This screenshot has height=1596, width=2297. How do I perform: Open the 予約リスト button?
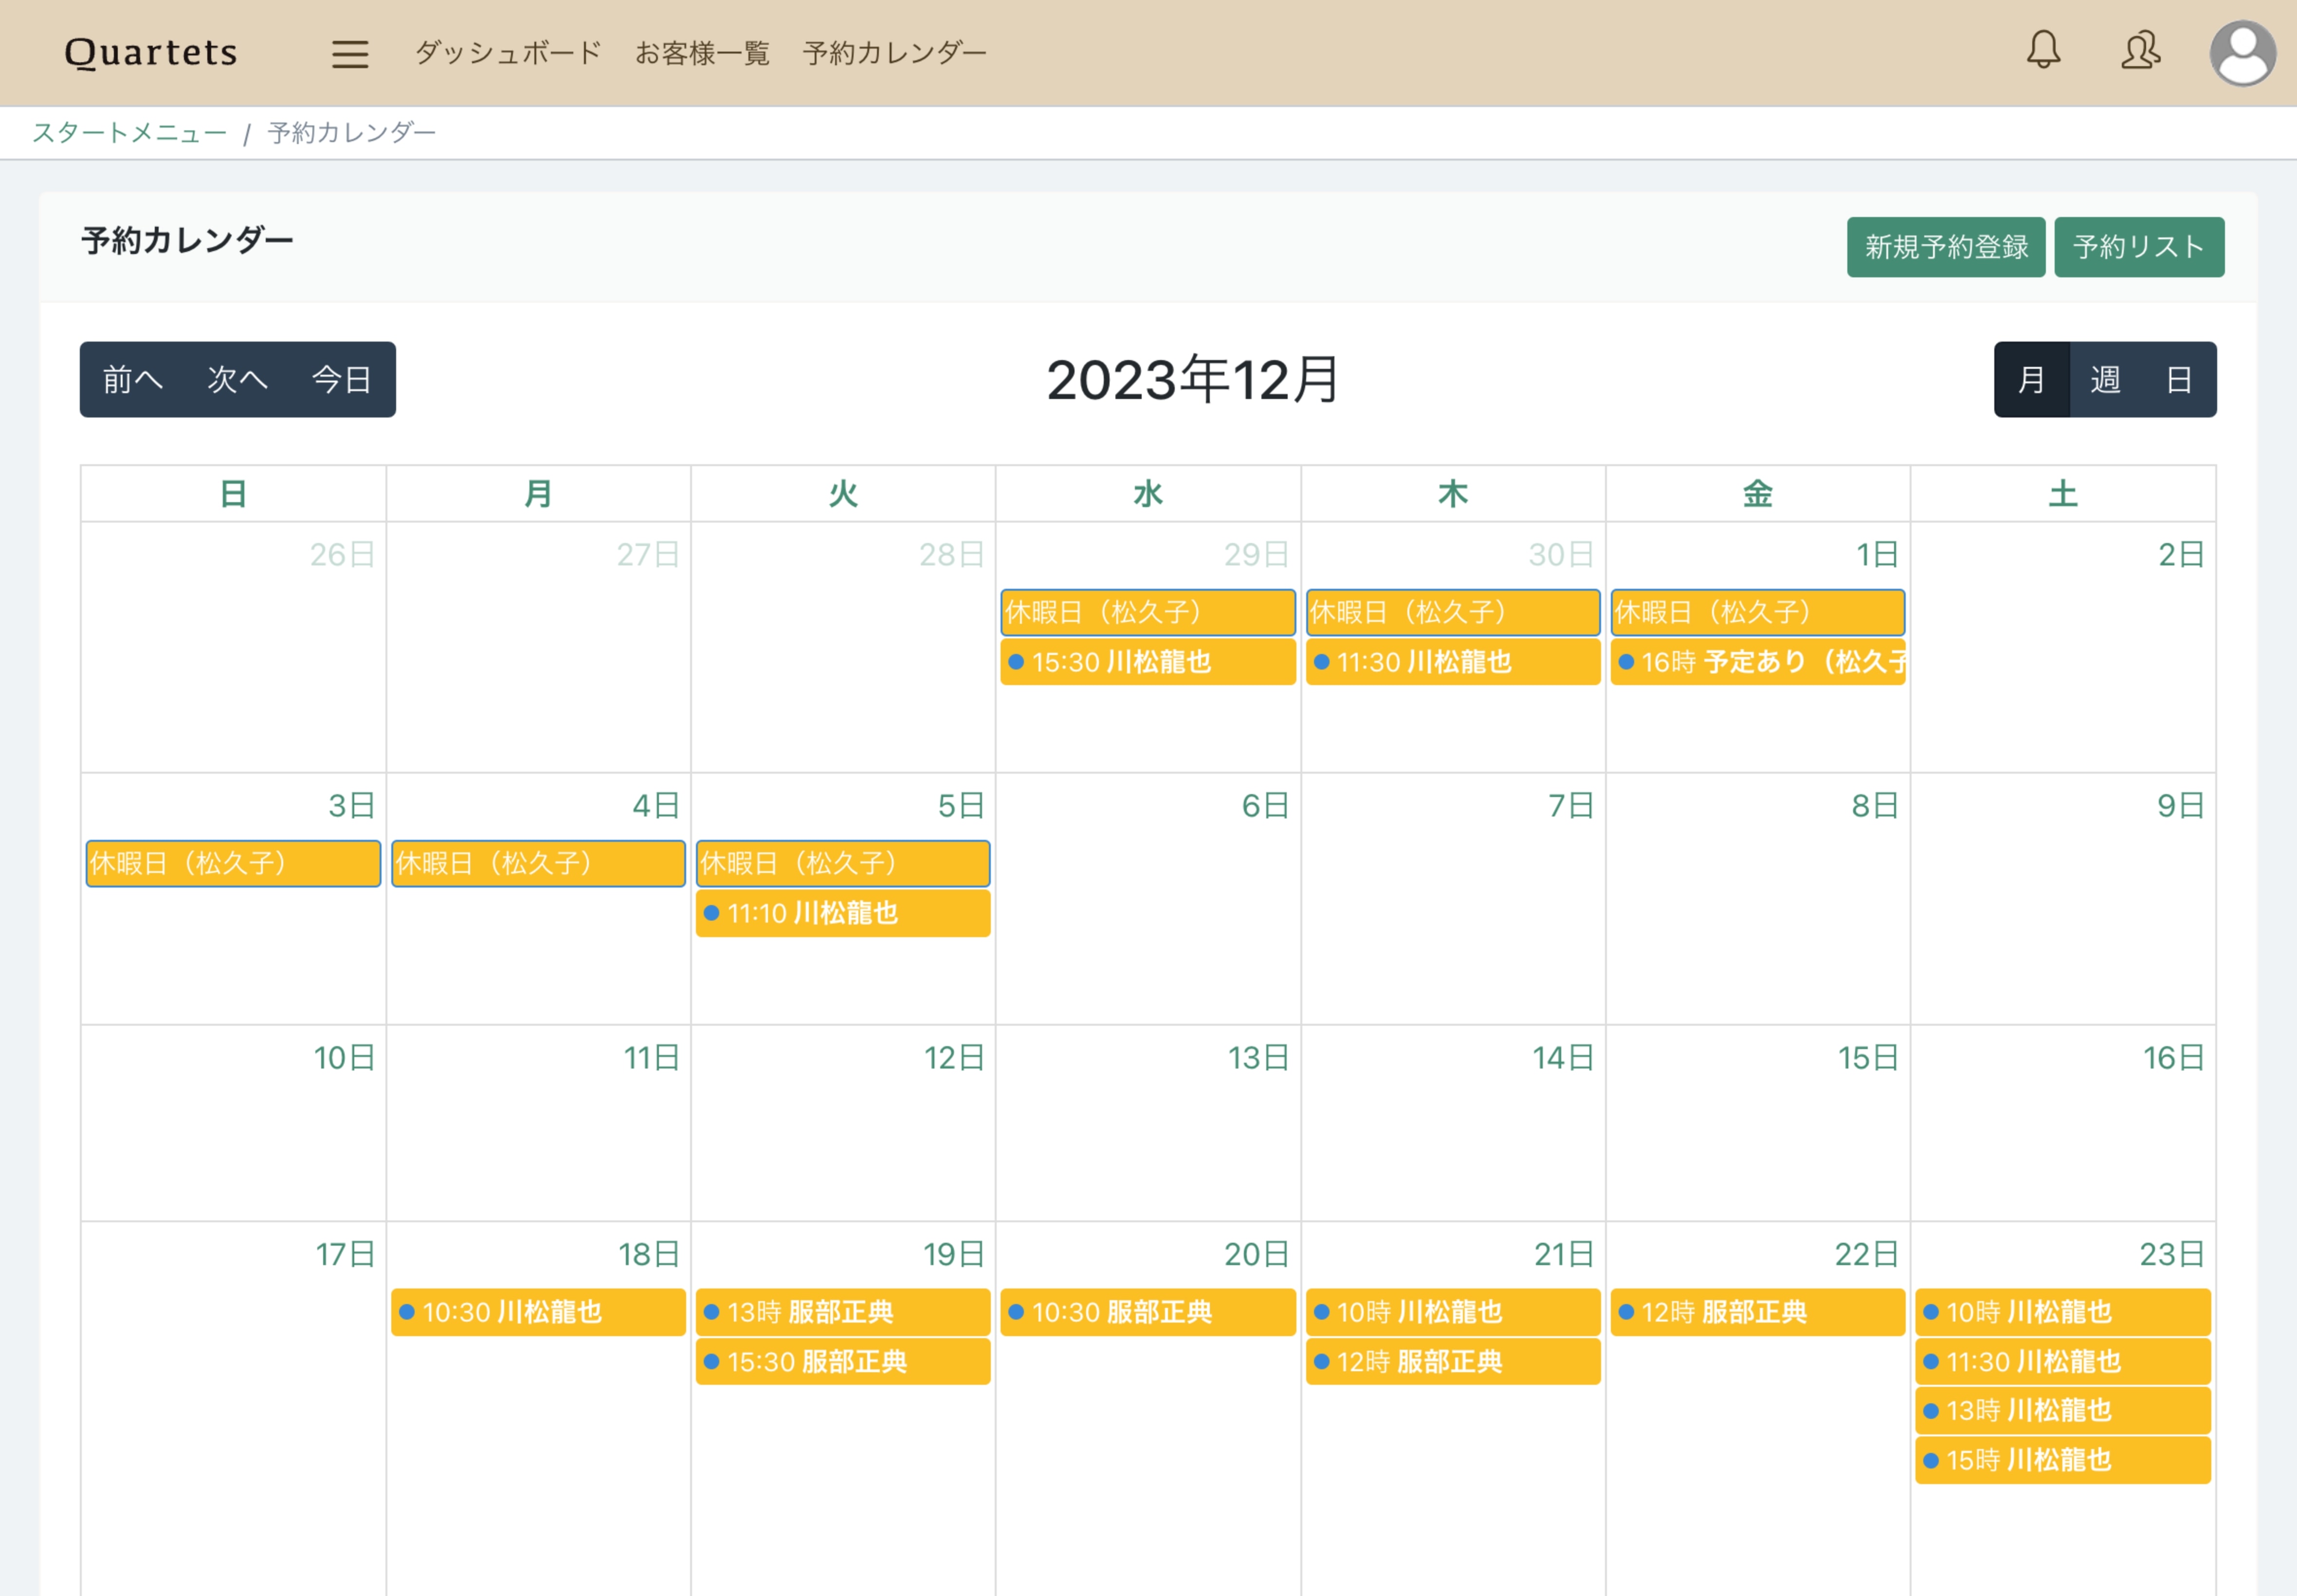[2138, 247]
